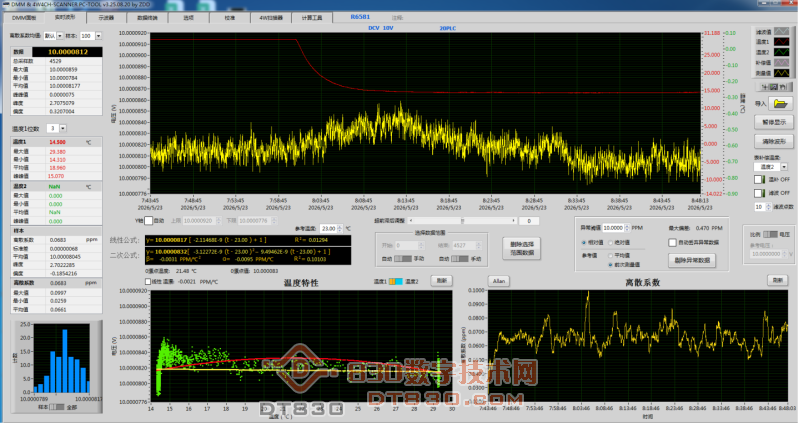This screenshot has height=424, width=799.
Task: Adjust the 异常阈值 10.0000 stepper arrows
Action: point(627,228)
